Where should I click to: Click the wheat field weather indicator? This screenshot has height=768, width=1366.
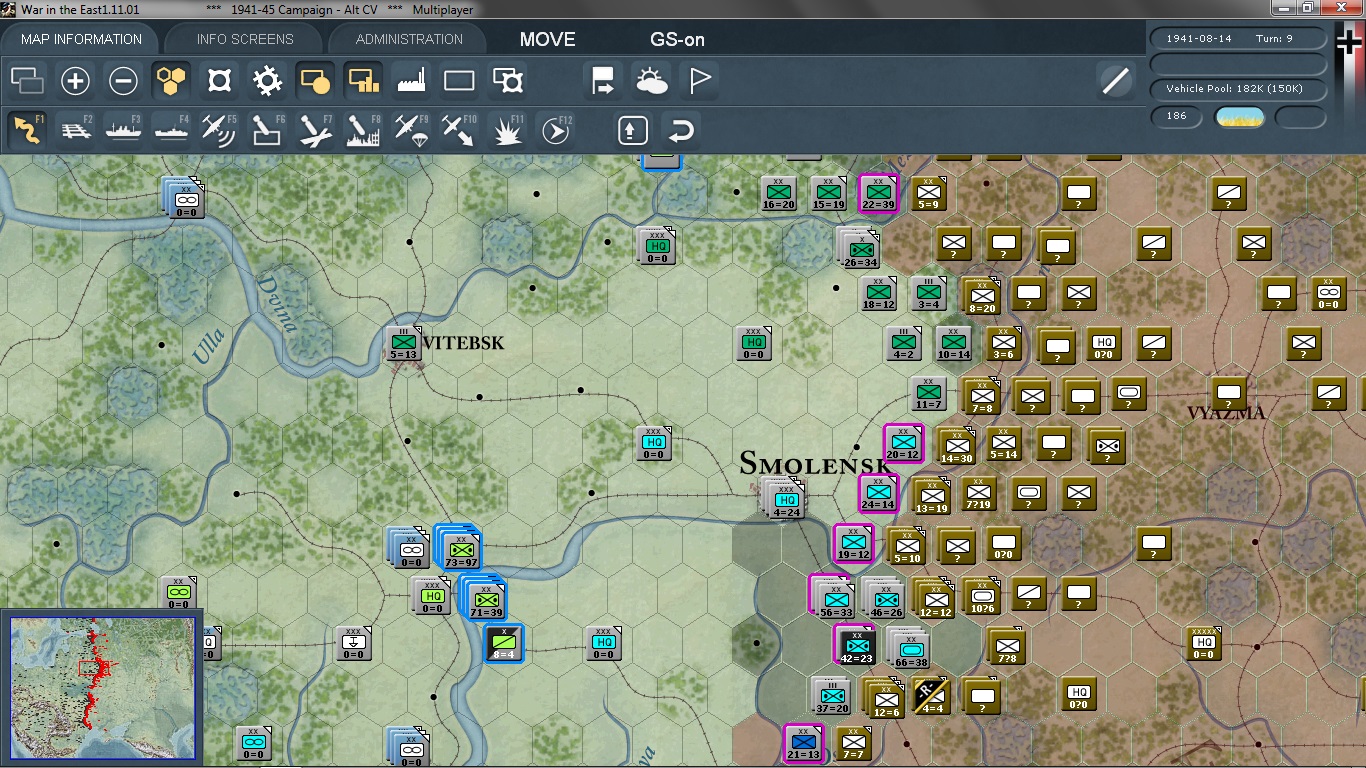click(x=1239, y=116)
